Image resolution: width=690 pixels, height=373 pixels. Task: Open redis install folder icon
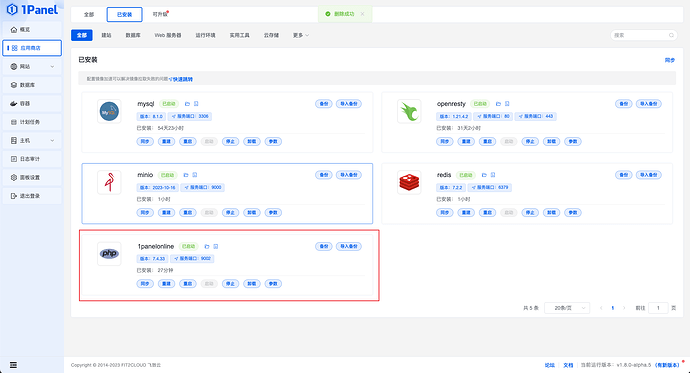tap(484, 175)
